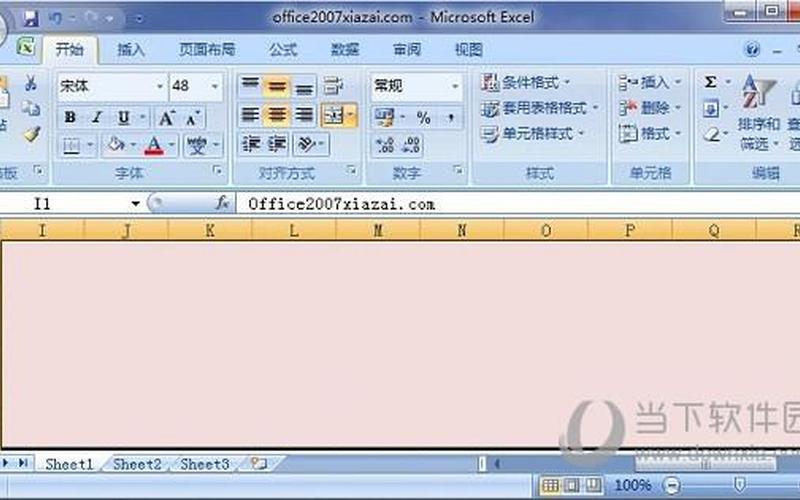Click accounting number format icon
Screen dimensions: 800x500
tap(385, 117)
